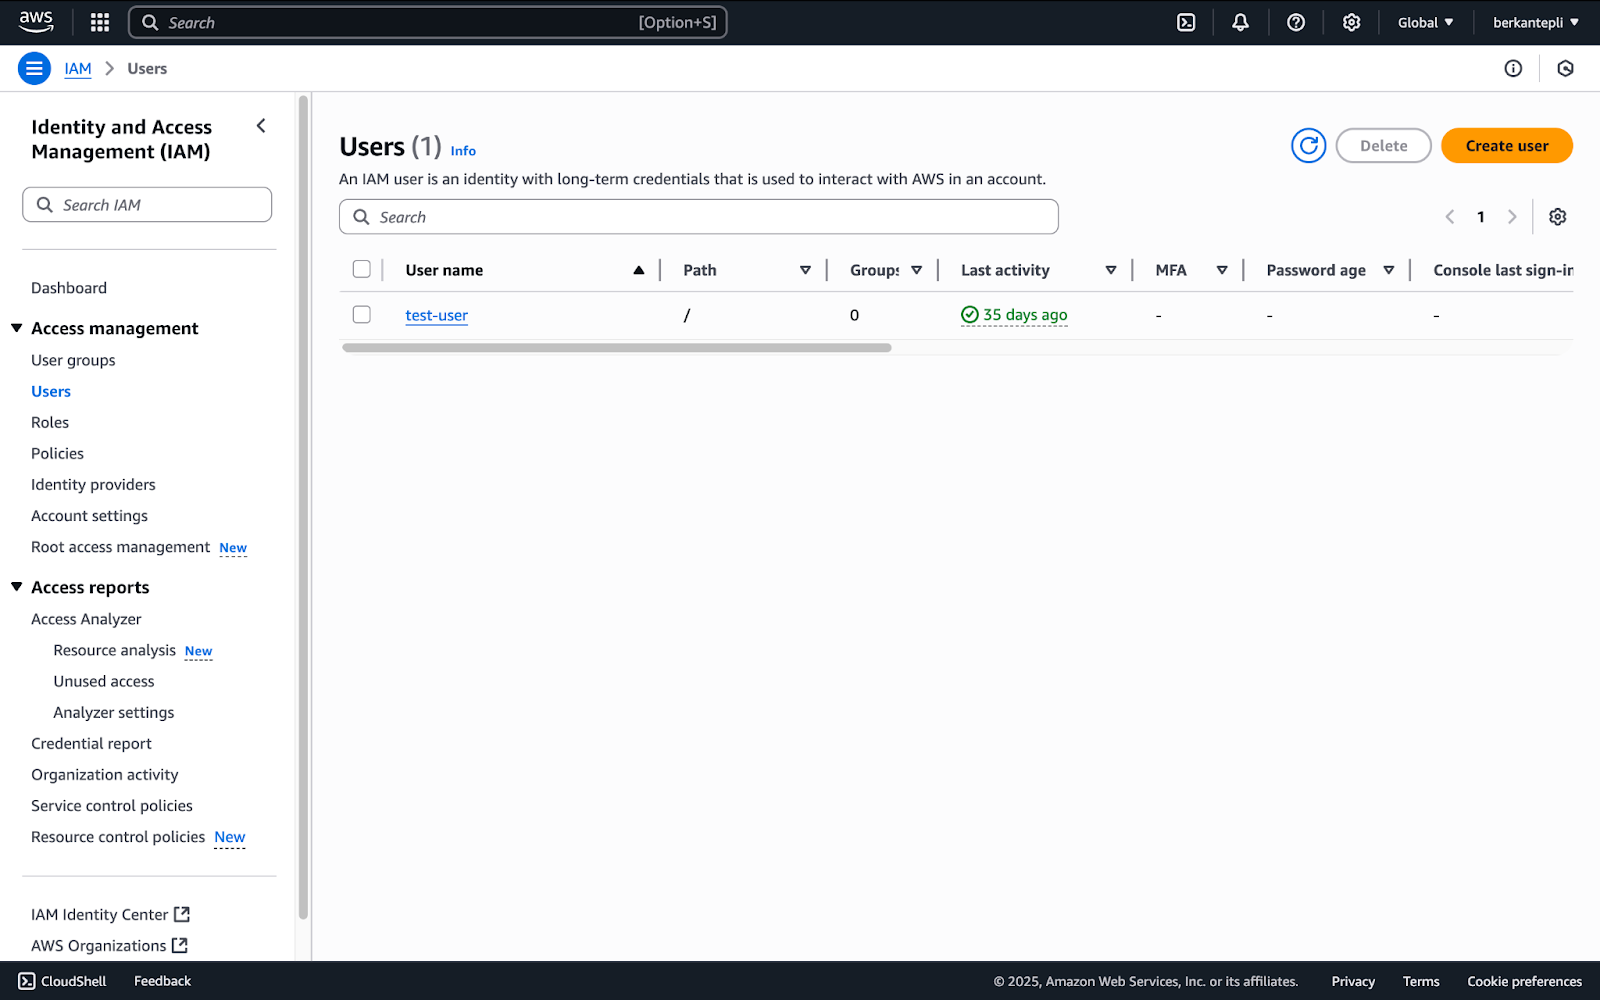
Task: Go to Policies page
Action: [57, 453]
